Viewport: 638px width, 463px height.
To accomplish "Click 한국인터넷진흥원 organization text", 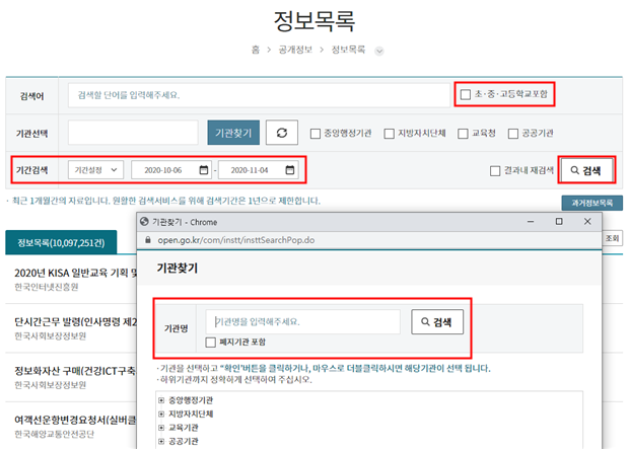I will point(46,287).
